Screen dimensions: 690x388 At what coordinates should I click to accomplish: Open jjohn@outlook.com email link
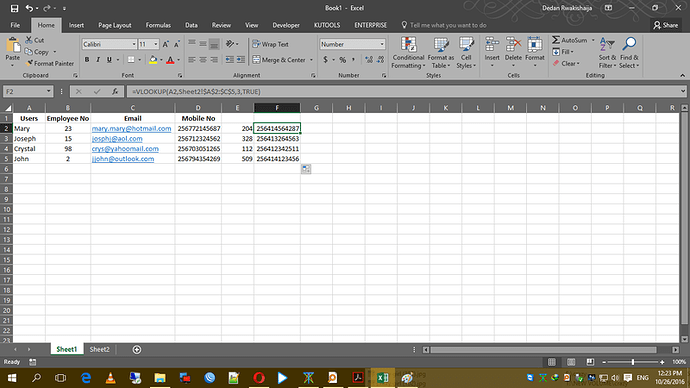[x=123, y=159]
